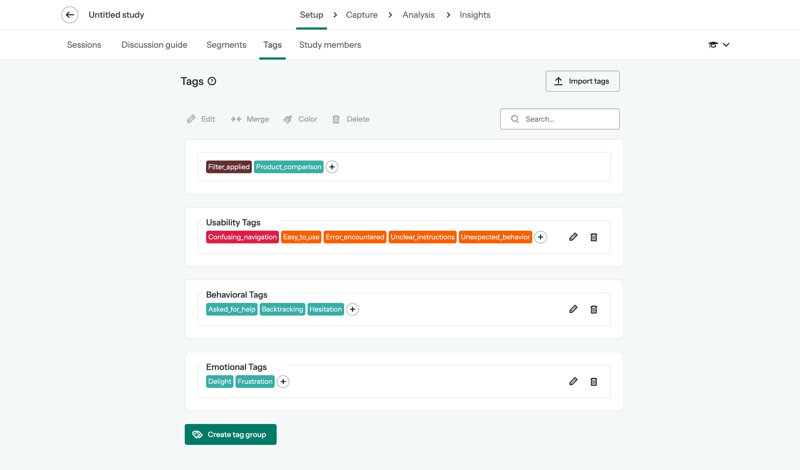Switch to the Sessions tab
This screenshot has height=470, width=800.
click(x=84, y=45)
